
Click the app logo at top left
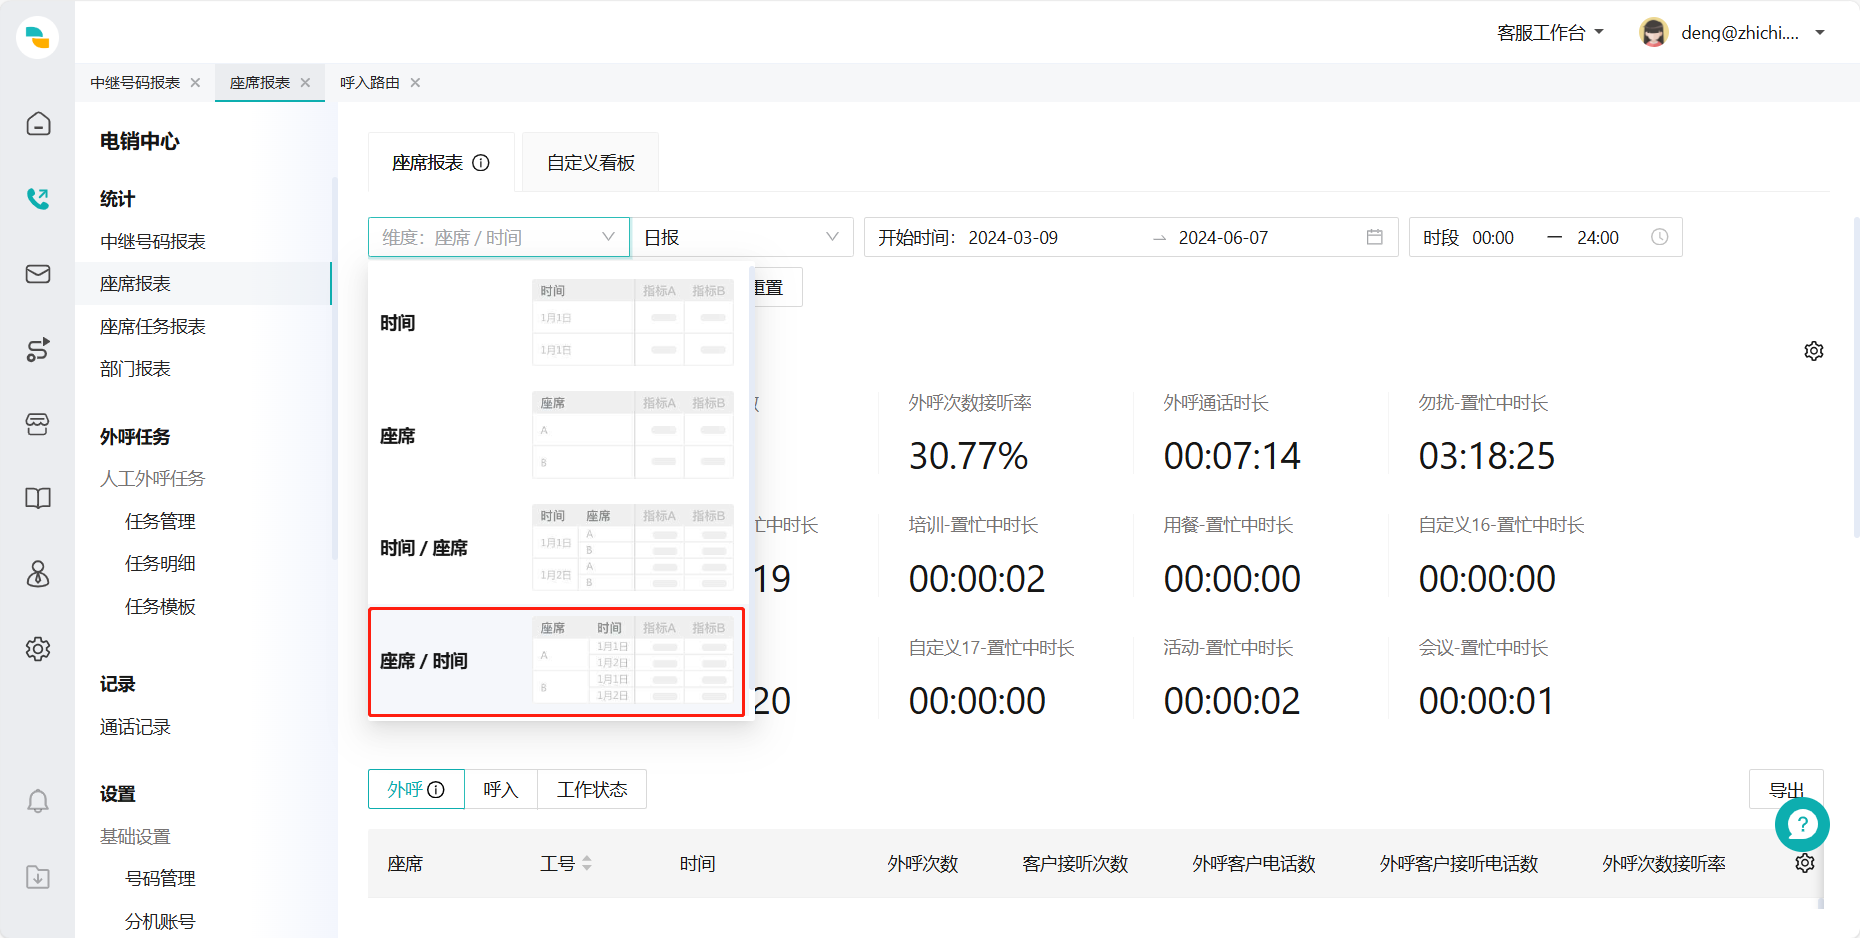(38, 37)
